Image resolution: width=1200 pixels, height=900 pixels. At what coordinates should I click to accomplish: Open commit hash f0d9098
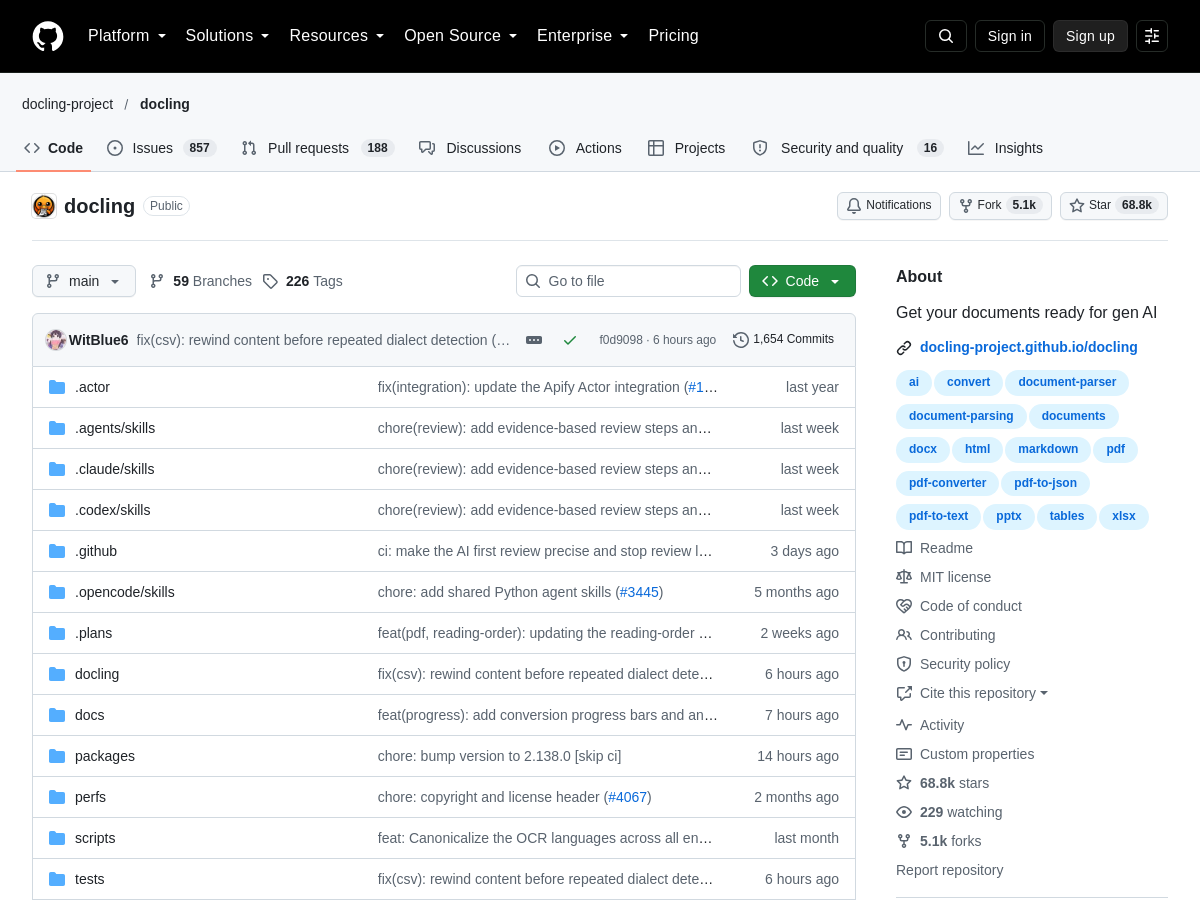point(621,340)
